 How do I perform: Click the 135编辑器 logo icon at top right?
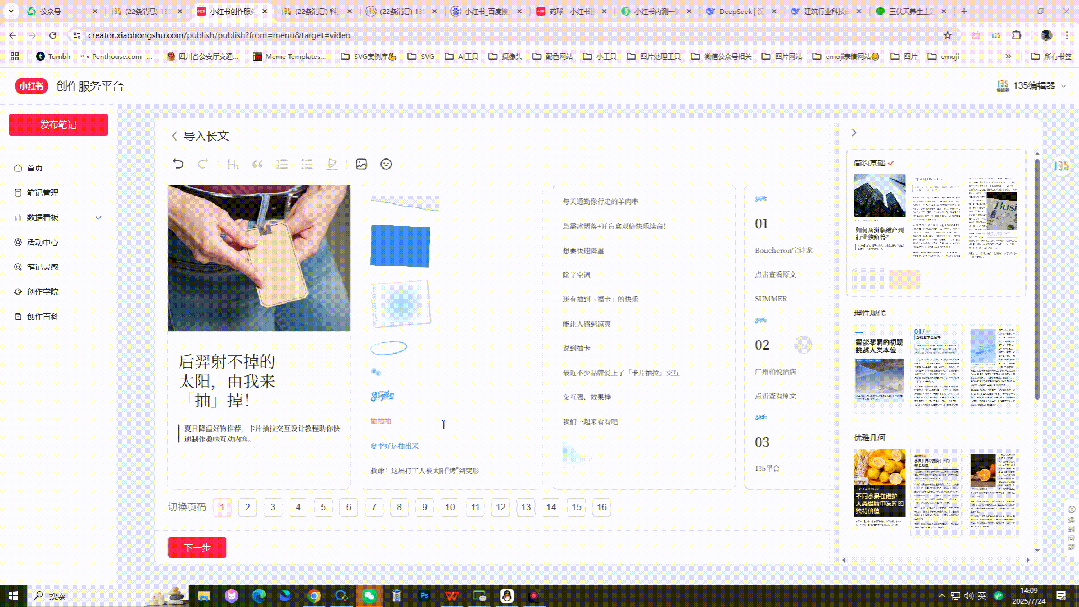click(1003, 86)
